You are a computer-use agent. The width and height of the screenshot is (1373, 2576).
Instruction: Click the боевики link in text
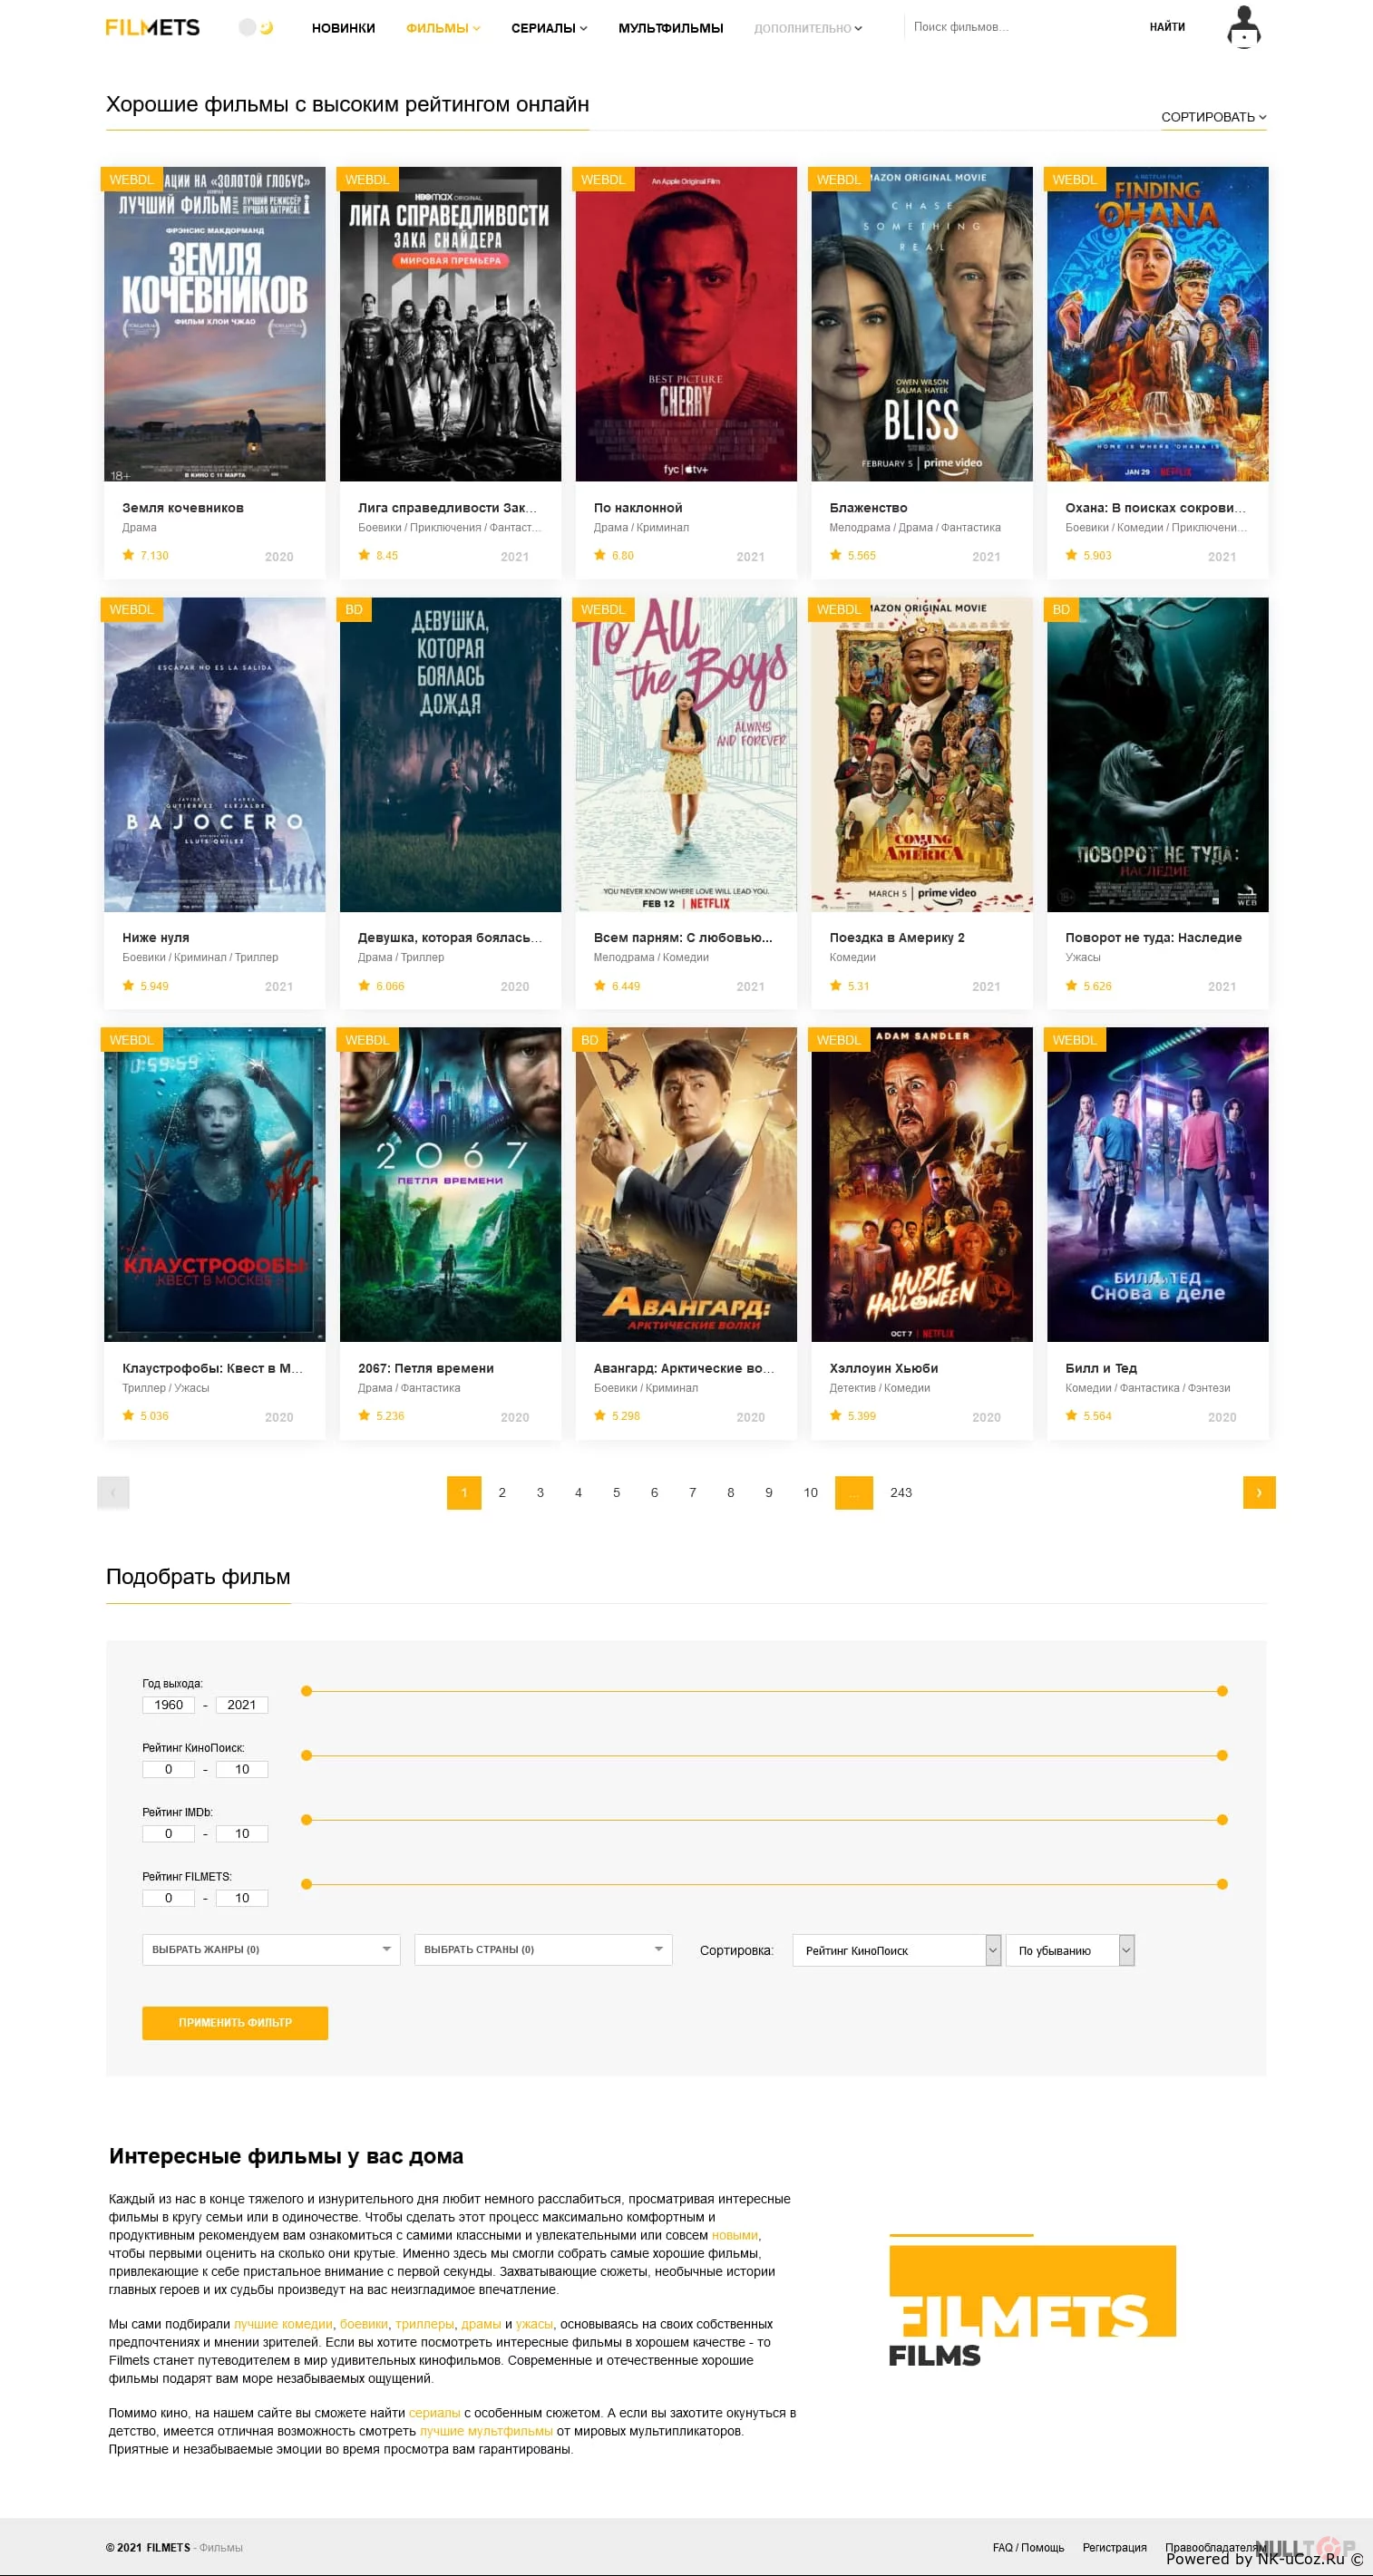click(364, 2324)
